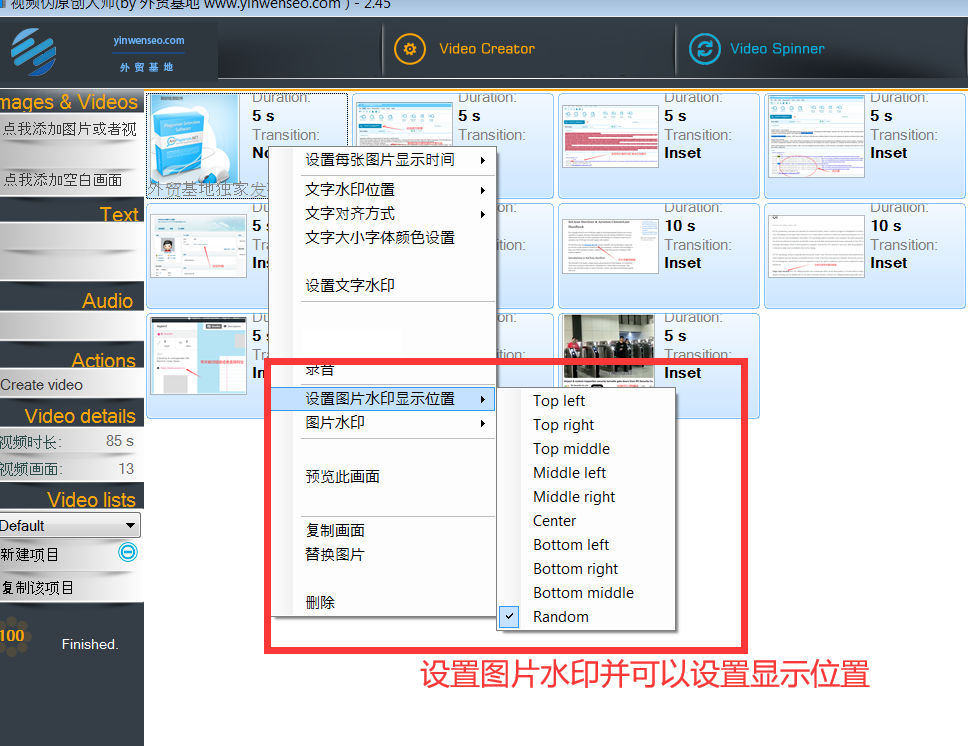Choose the checked Random position option
Viewport: 968px width, 746px height.
560,617
